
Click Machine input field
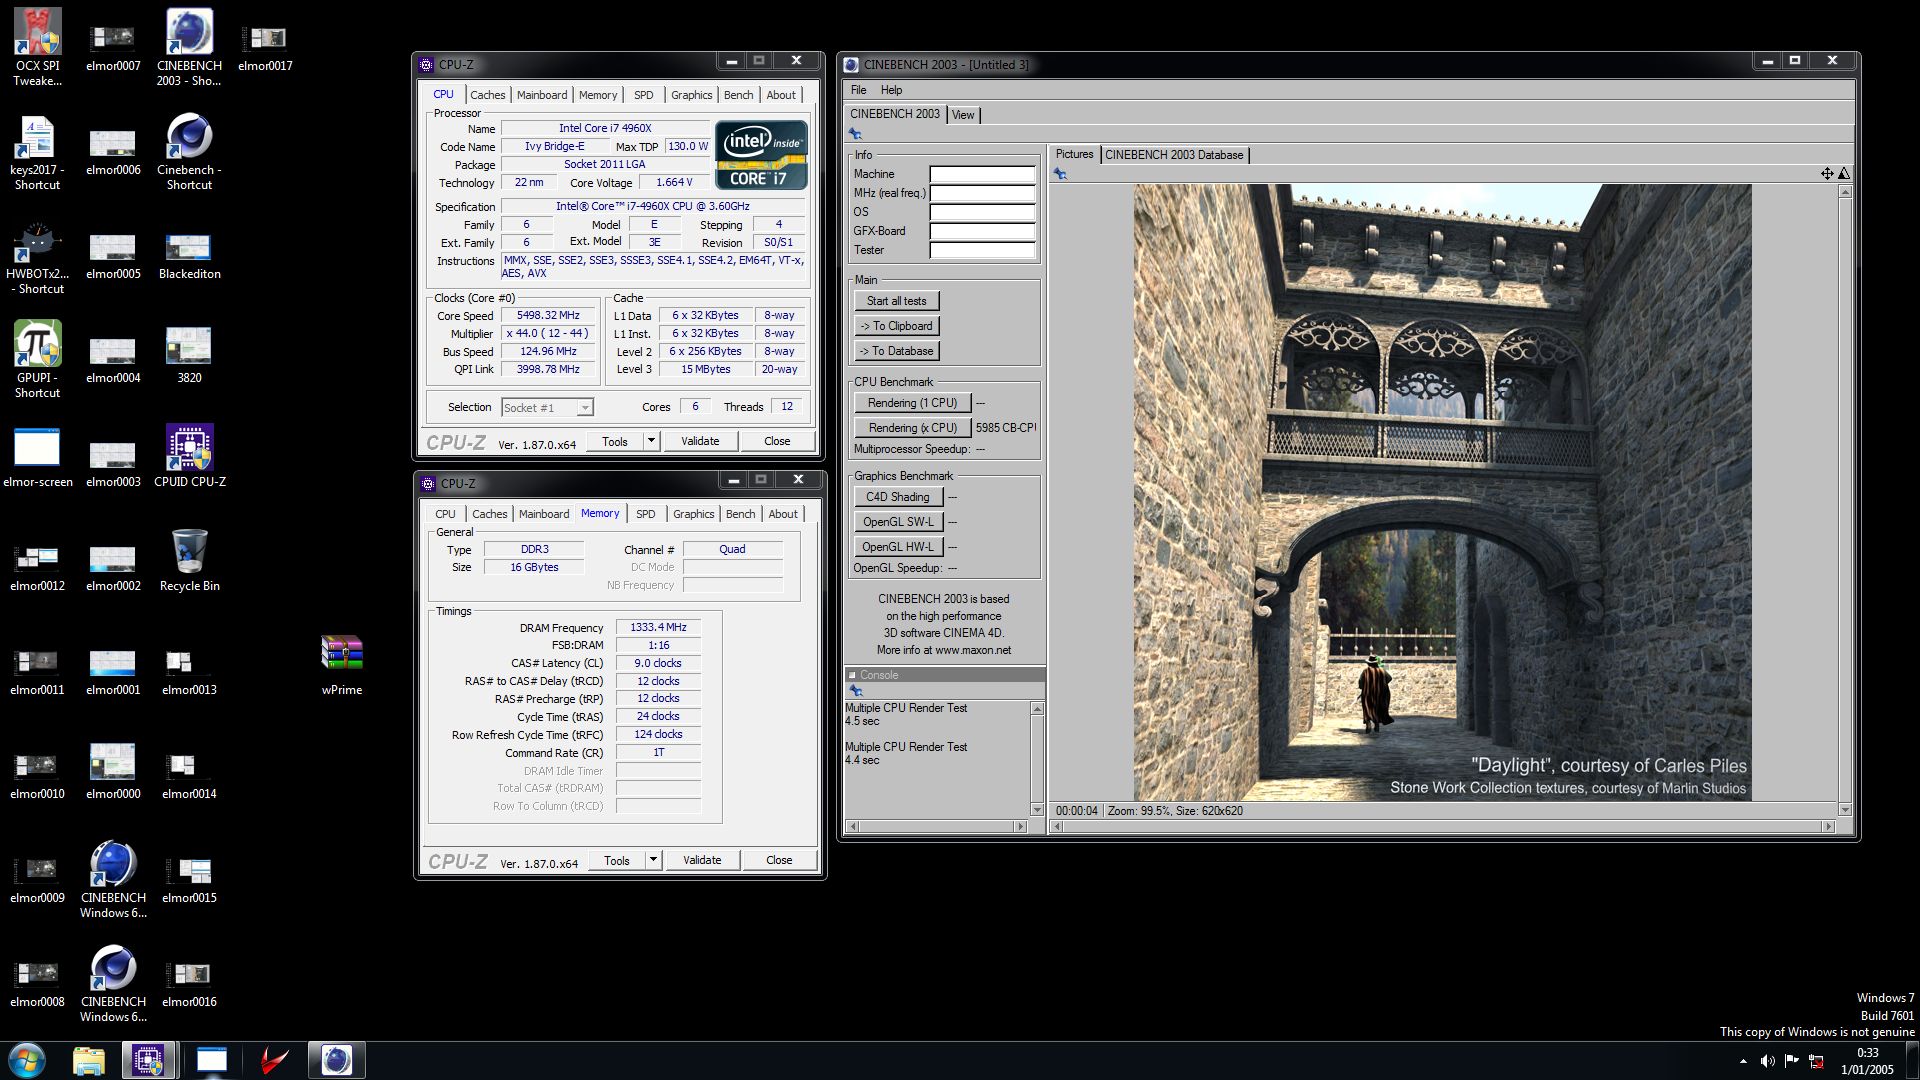[982, 174]
